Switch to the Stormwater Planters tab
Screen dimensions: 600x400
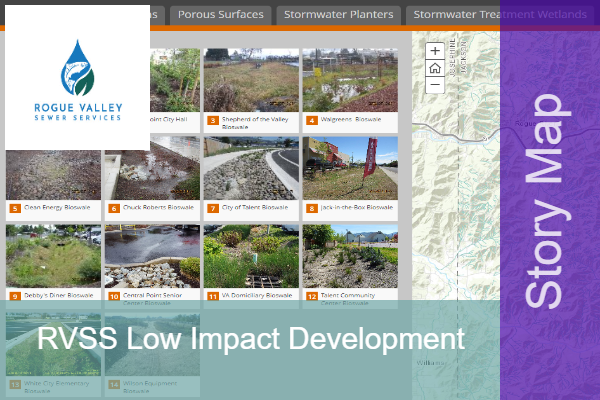coord(338,15)
